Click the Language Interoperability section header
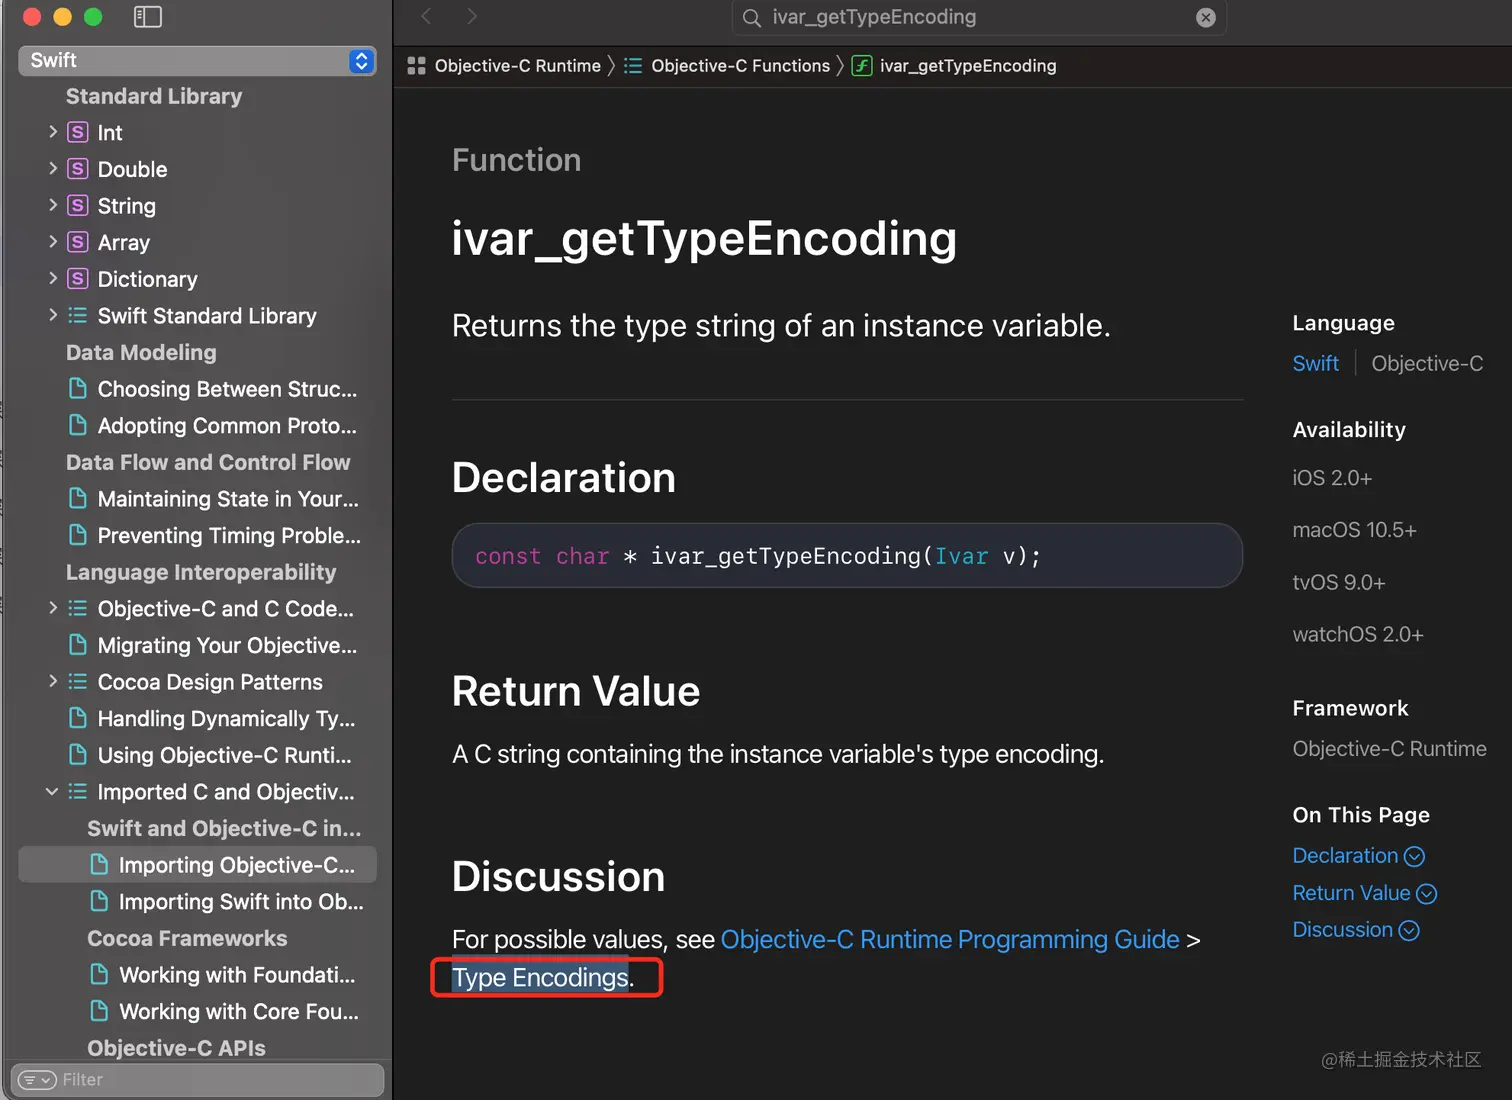 point(201,572)
